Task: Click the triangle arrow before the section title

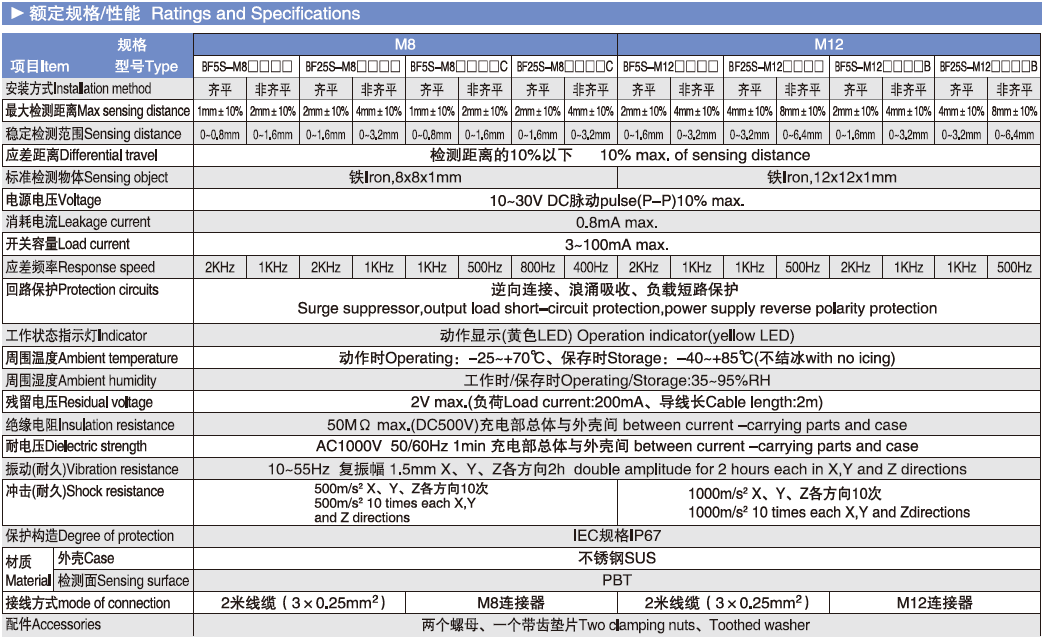Action: click(x=15, y=14)
